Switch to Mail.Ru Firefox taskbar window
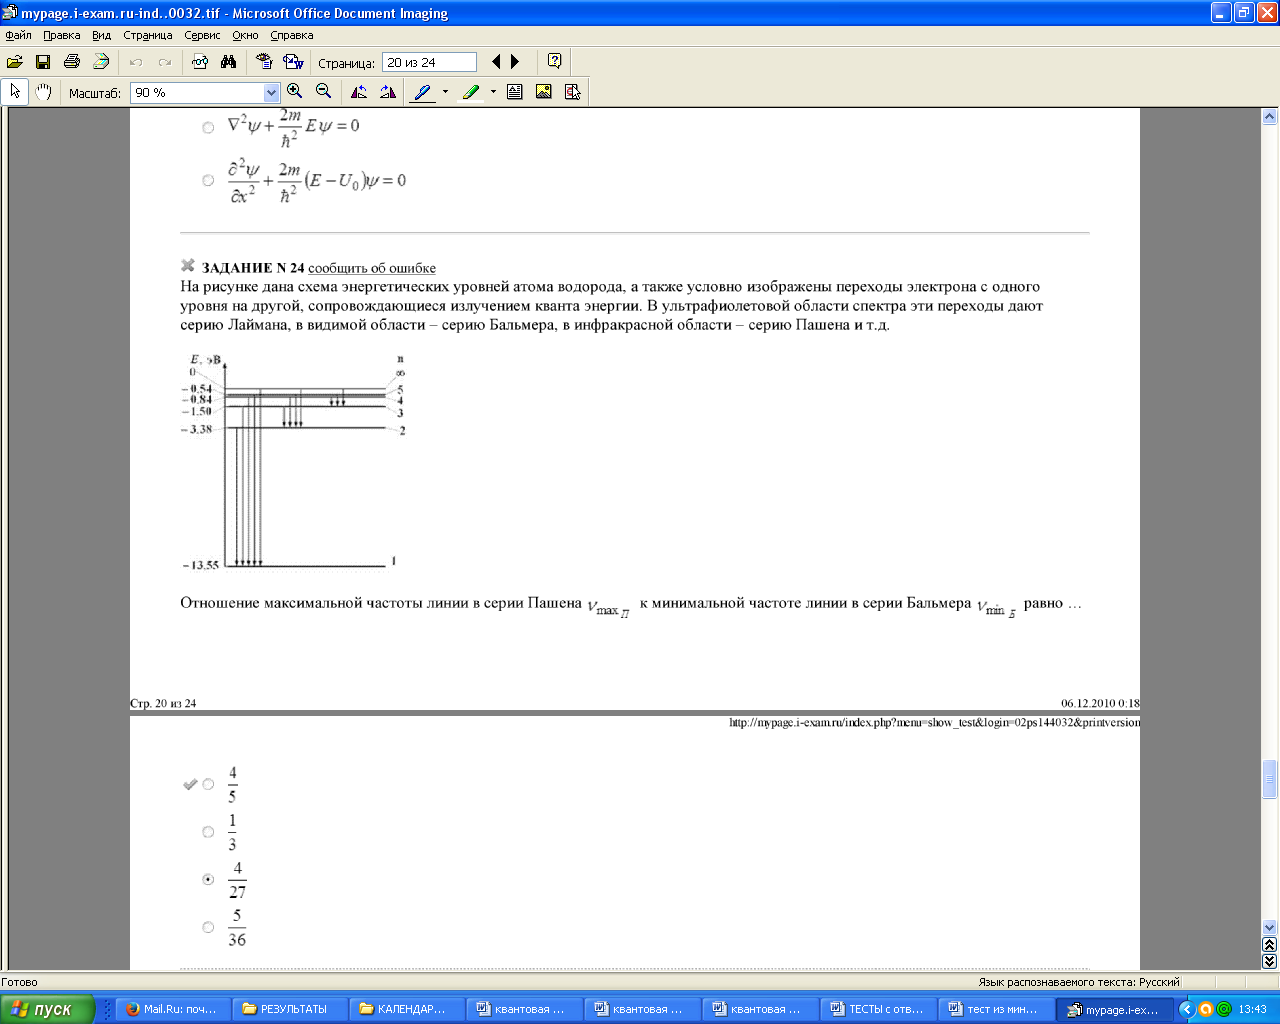The width and height of the screenshot is (1280, 1024). [174, 1009]
